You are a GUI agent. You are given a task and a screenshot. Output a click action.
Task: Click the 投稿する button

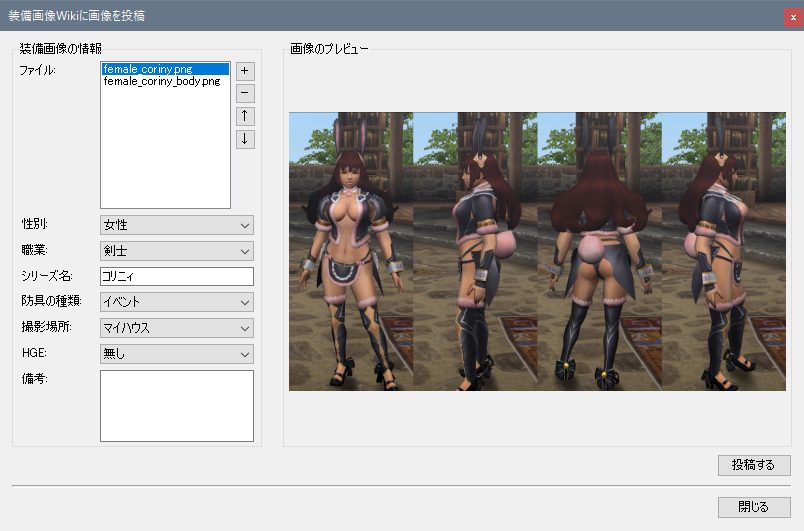coord(754,465)
